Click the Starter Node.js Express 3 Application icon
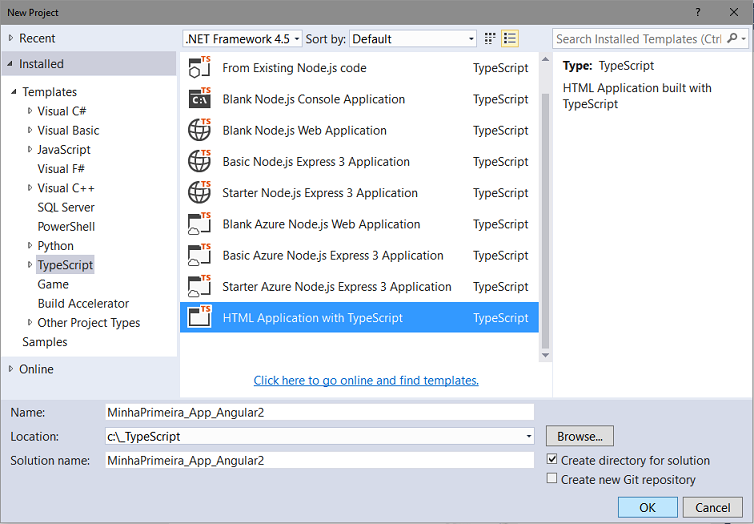 (200, 193)
